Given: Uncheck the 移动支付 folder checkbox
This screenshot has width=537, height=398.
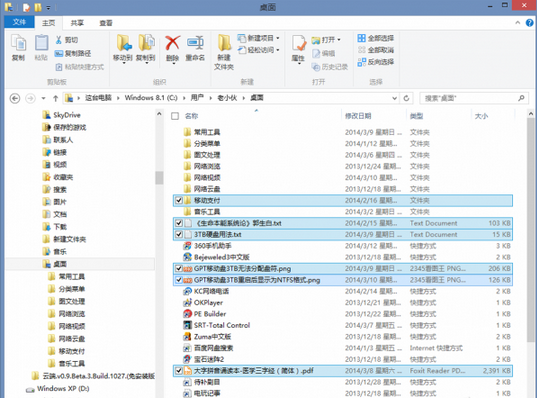Looking at the screenshot, I should click(179, 200).
